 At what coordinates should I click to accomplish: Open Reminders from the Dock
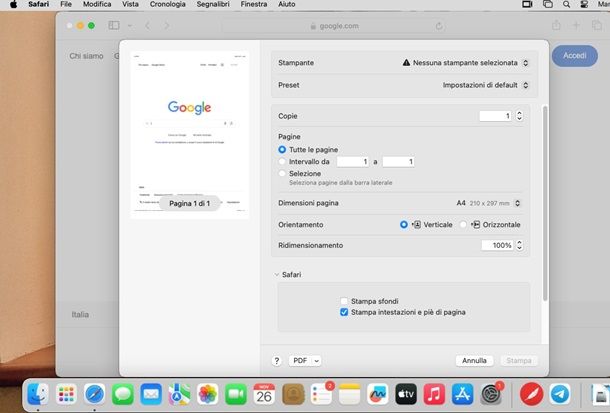[321, 394]
